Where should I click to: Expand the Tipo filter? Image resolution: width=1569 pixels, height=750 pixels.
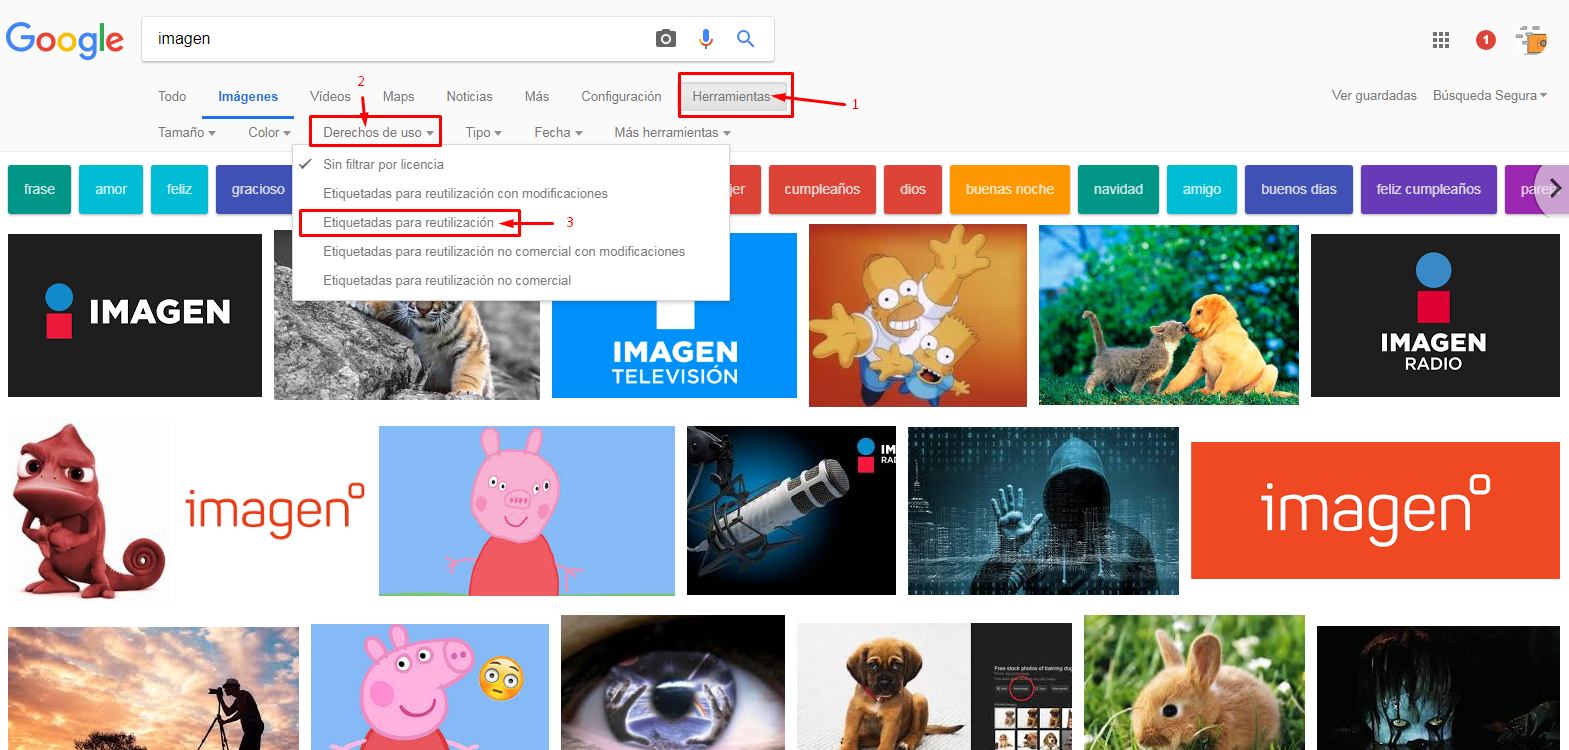(484, 132)
